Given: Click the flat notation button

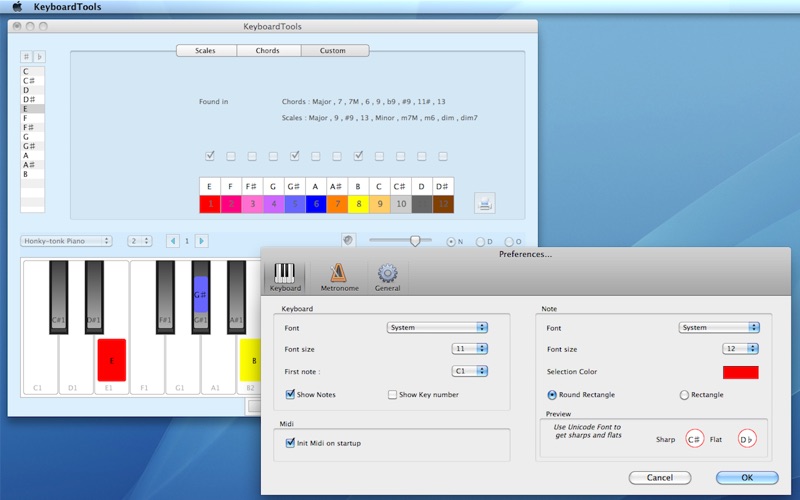Looking at the screenshot, I should click(39, 57).
